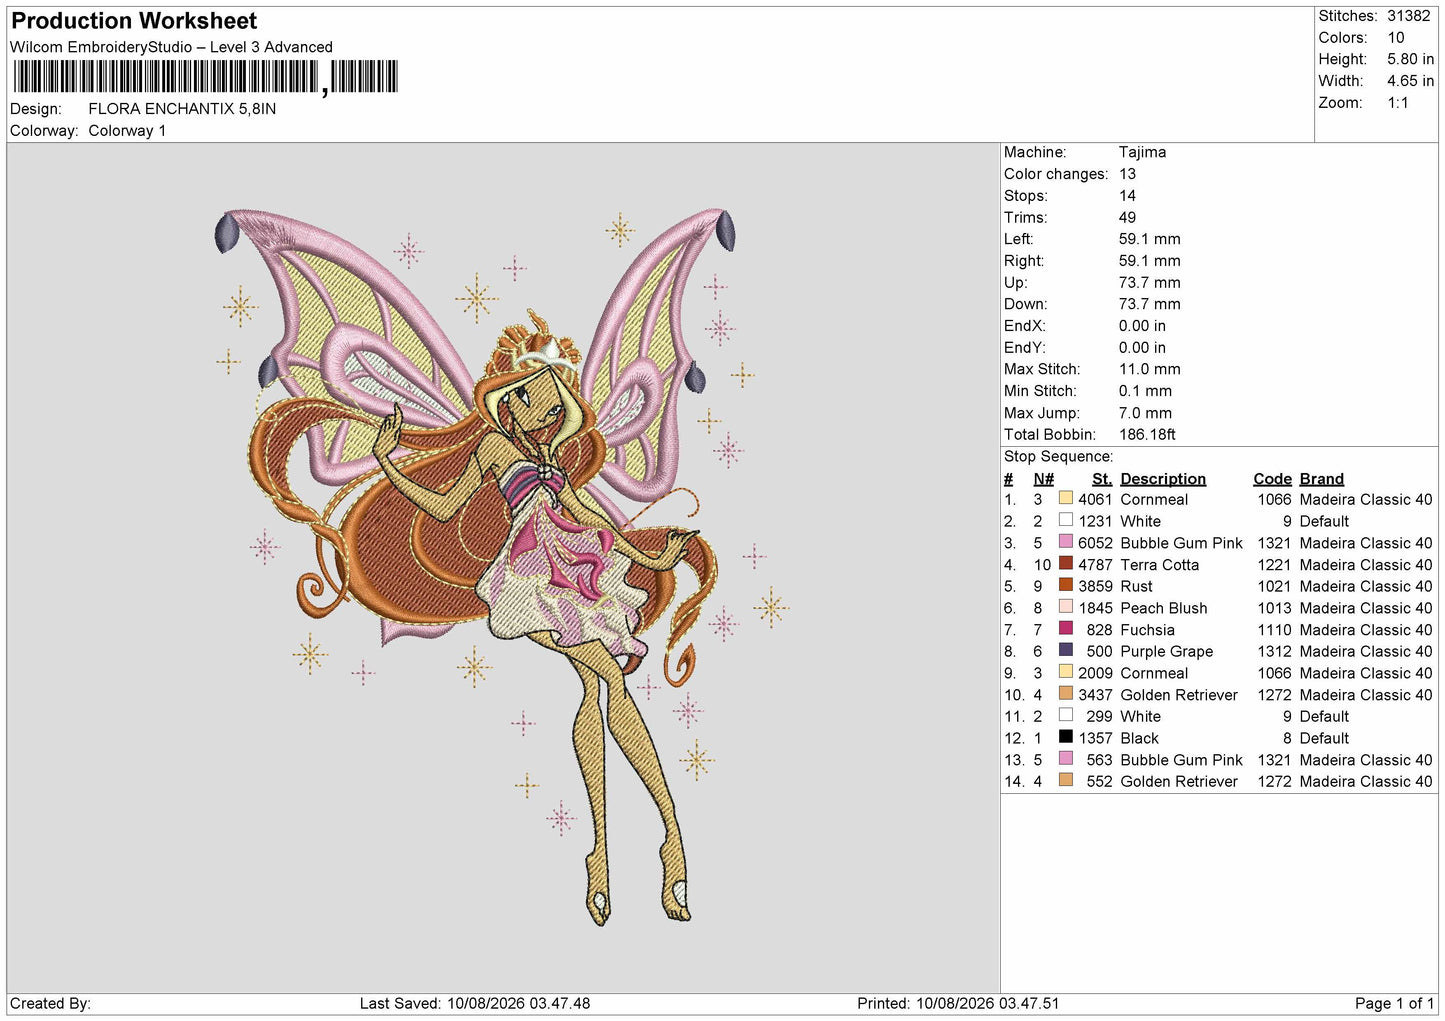Image resolution: width=1445 pixels, height=1021 pixels.
Task: Click the 'Peach Blush' description text
Action: pos(1163,608)
